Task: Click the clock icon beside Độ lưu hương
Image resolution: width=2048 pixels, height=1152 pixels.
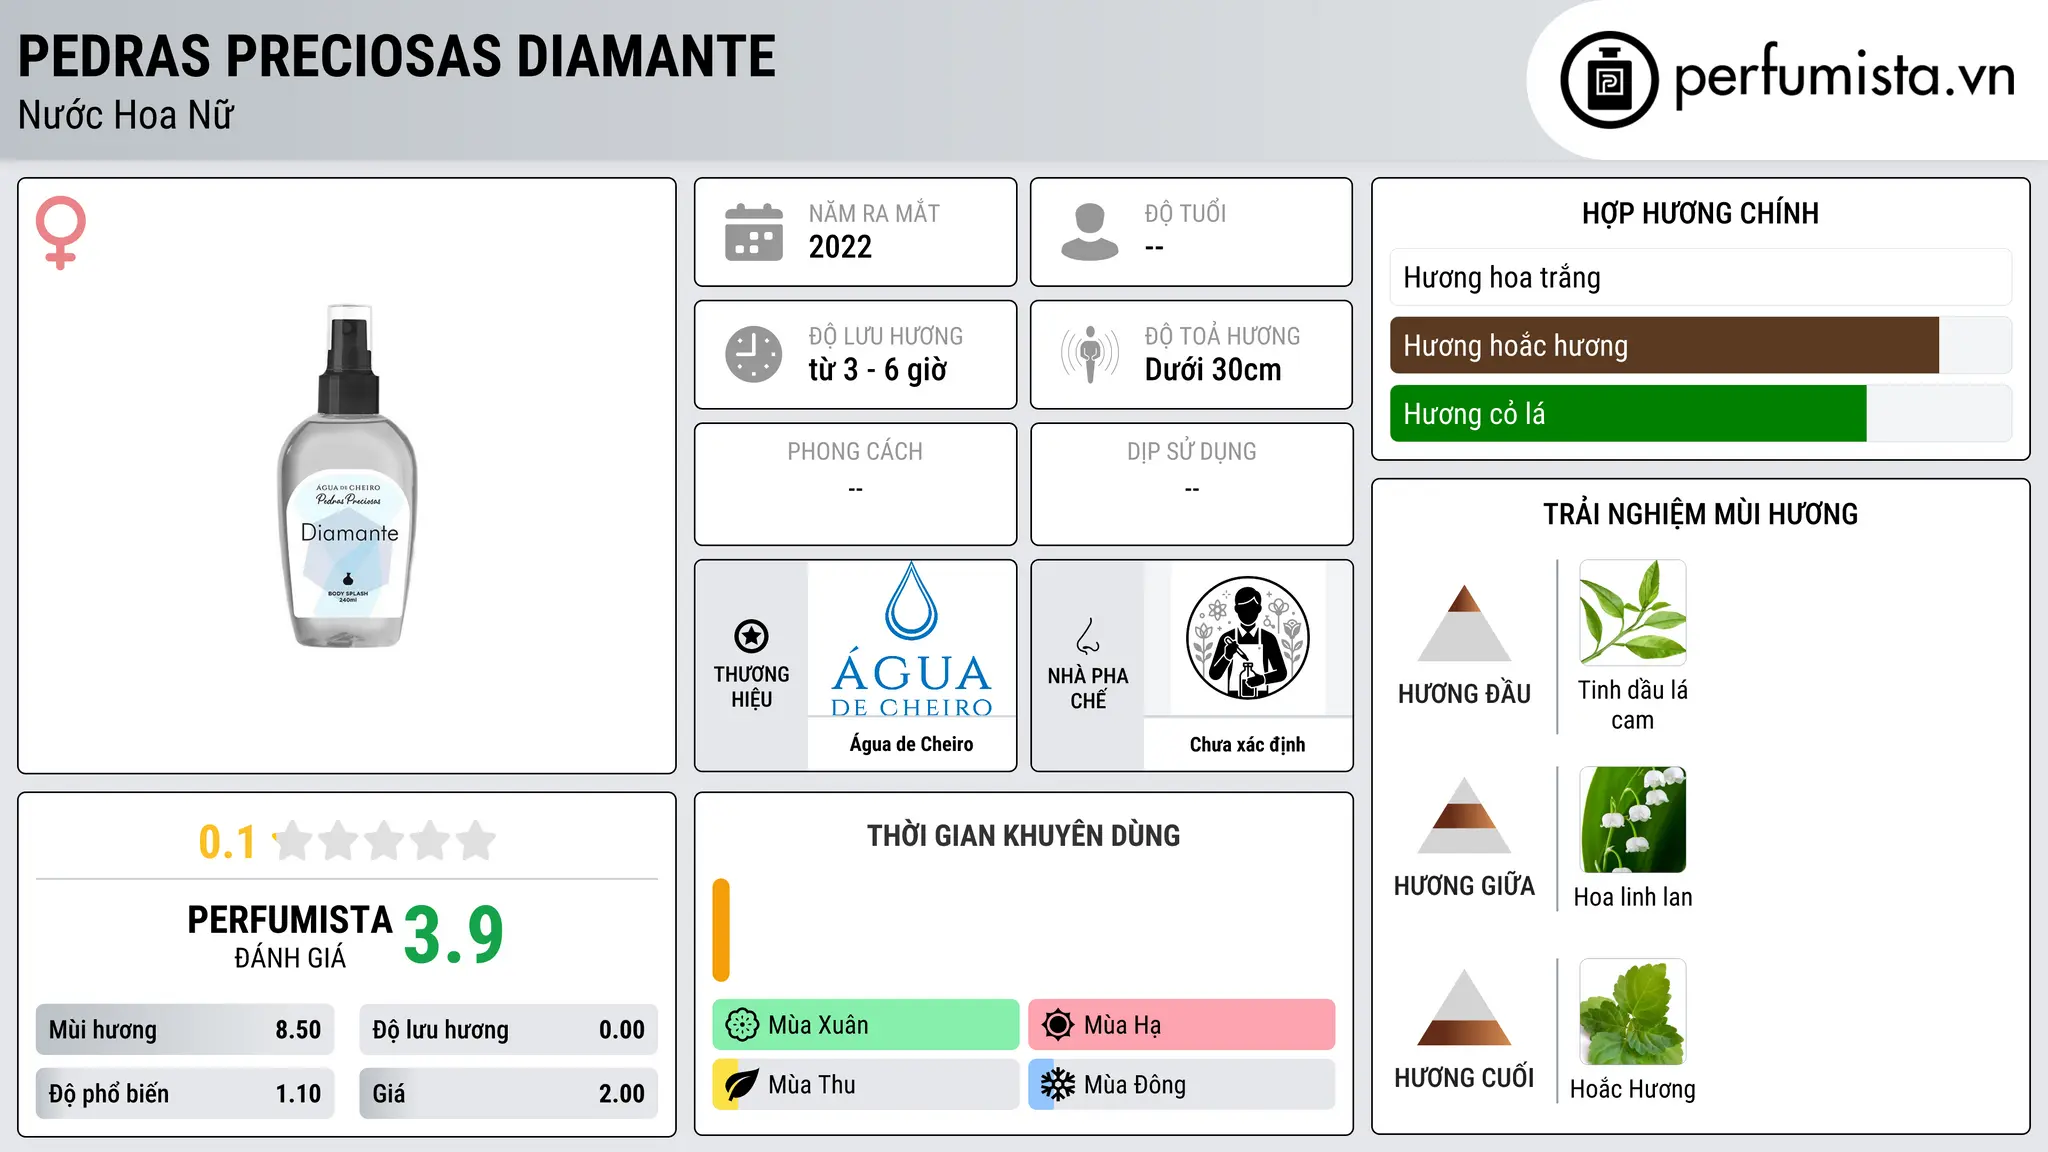Action: pyautogui.click(x=754, y=354)
